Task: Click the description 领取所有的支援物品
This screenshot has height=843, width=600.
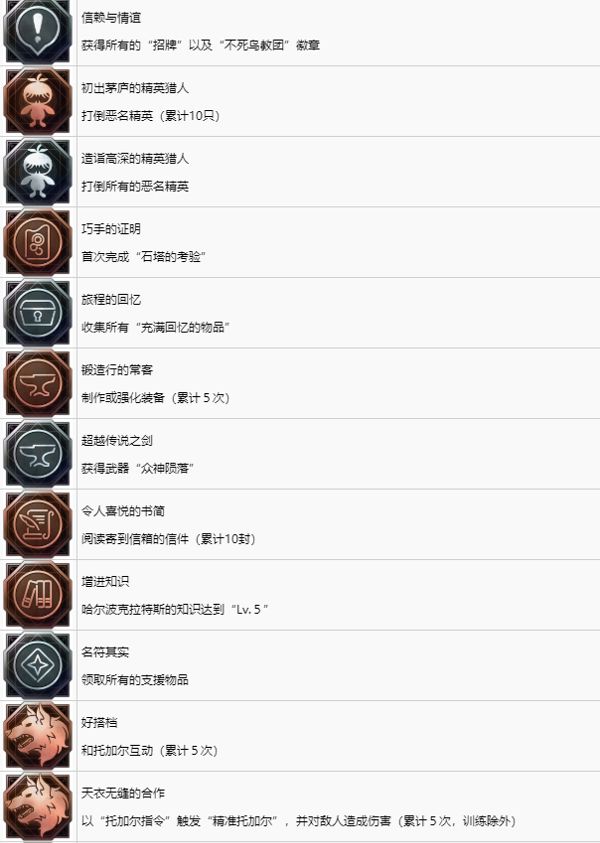Action: pos(134,680)
